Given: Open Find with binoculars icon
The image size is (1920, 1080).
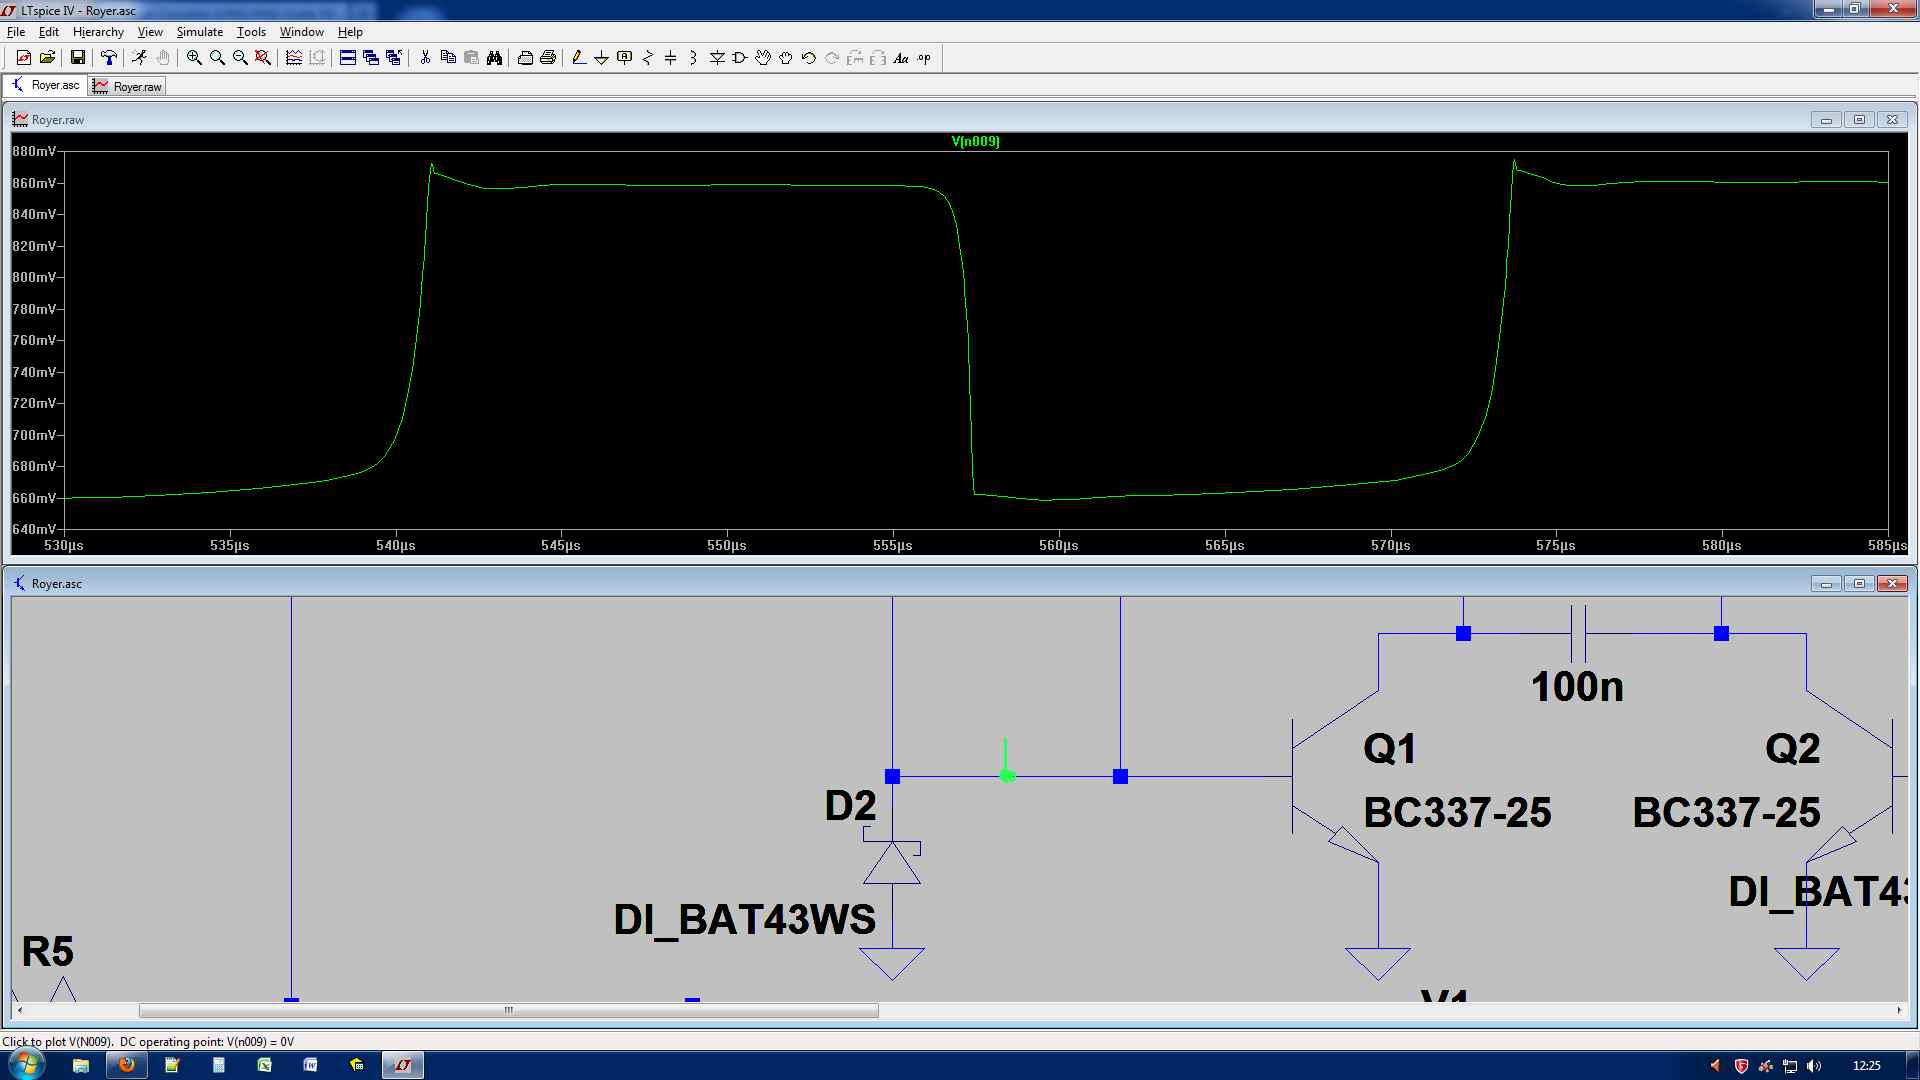Looking at the screenshot, I should pos(494,58).
